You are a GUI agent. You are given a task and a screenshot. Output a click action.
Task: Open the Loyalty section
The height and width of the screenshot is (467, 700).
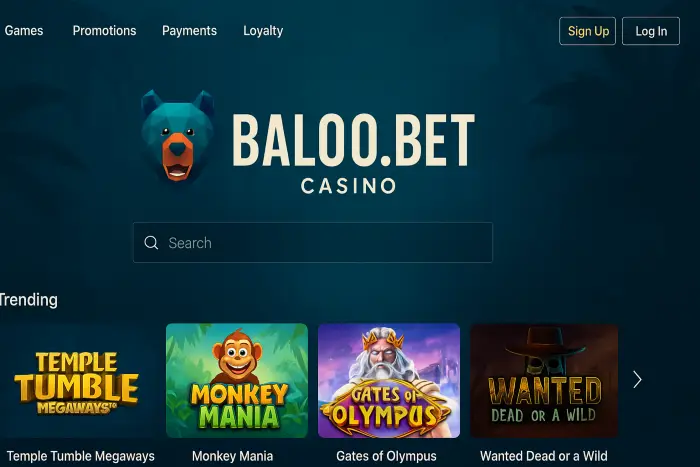[x=263, y=31]
